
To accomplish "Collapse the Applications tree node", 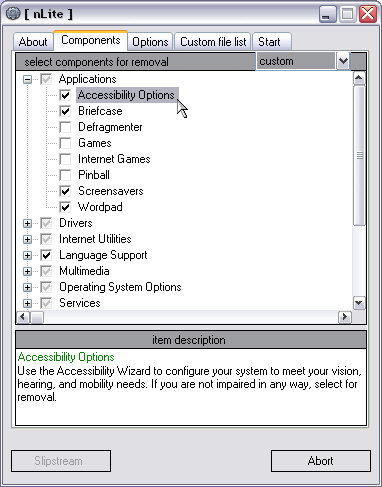I will 27,79.
